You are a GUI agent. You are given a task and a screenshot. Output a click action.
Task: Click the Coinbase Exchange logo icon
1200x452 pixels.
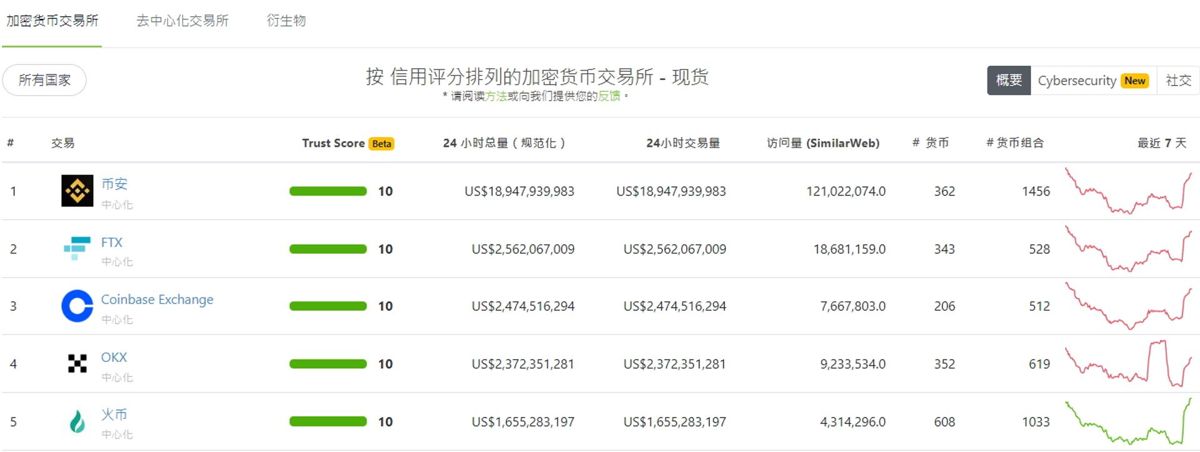pyautogui.click(x=77, y=306)
